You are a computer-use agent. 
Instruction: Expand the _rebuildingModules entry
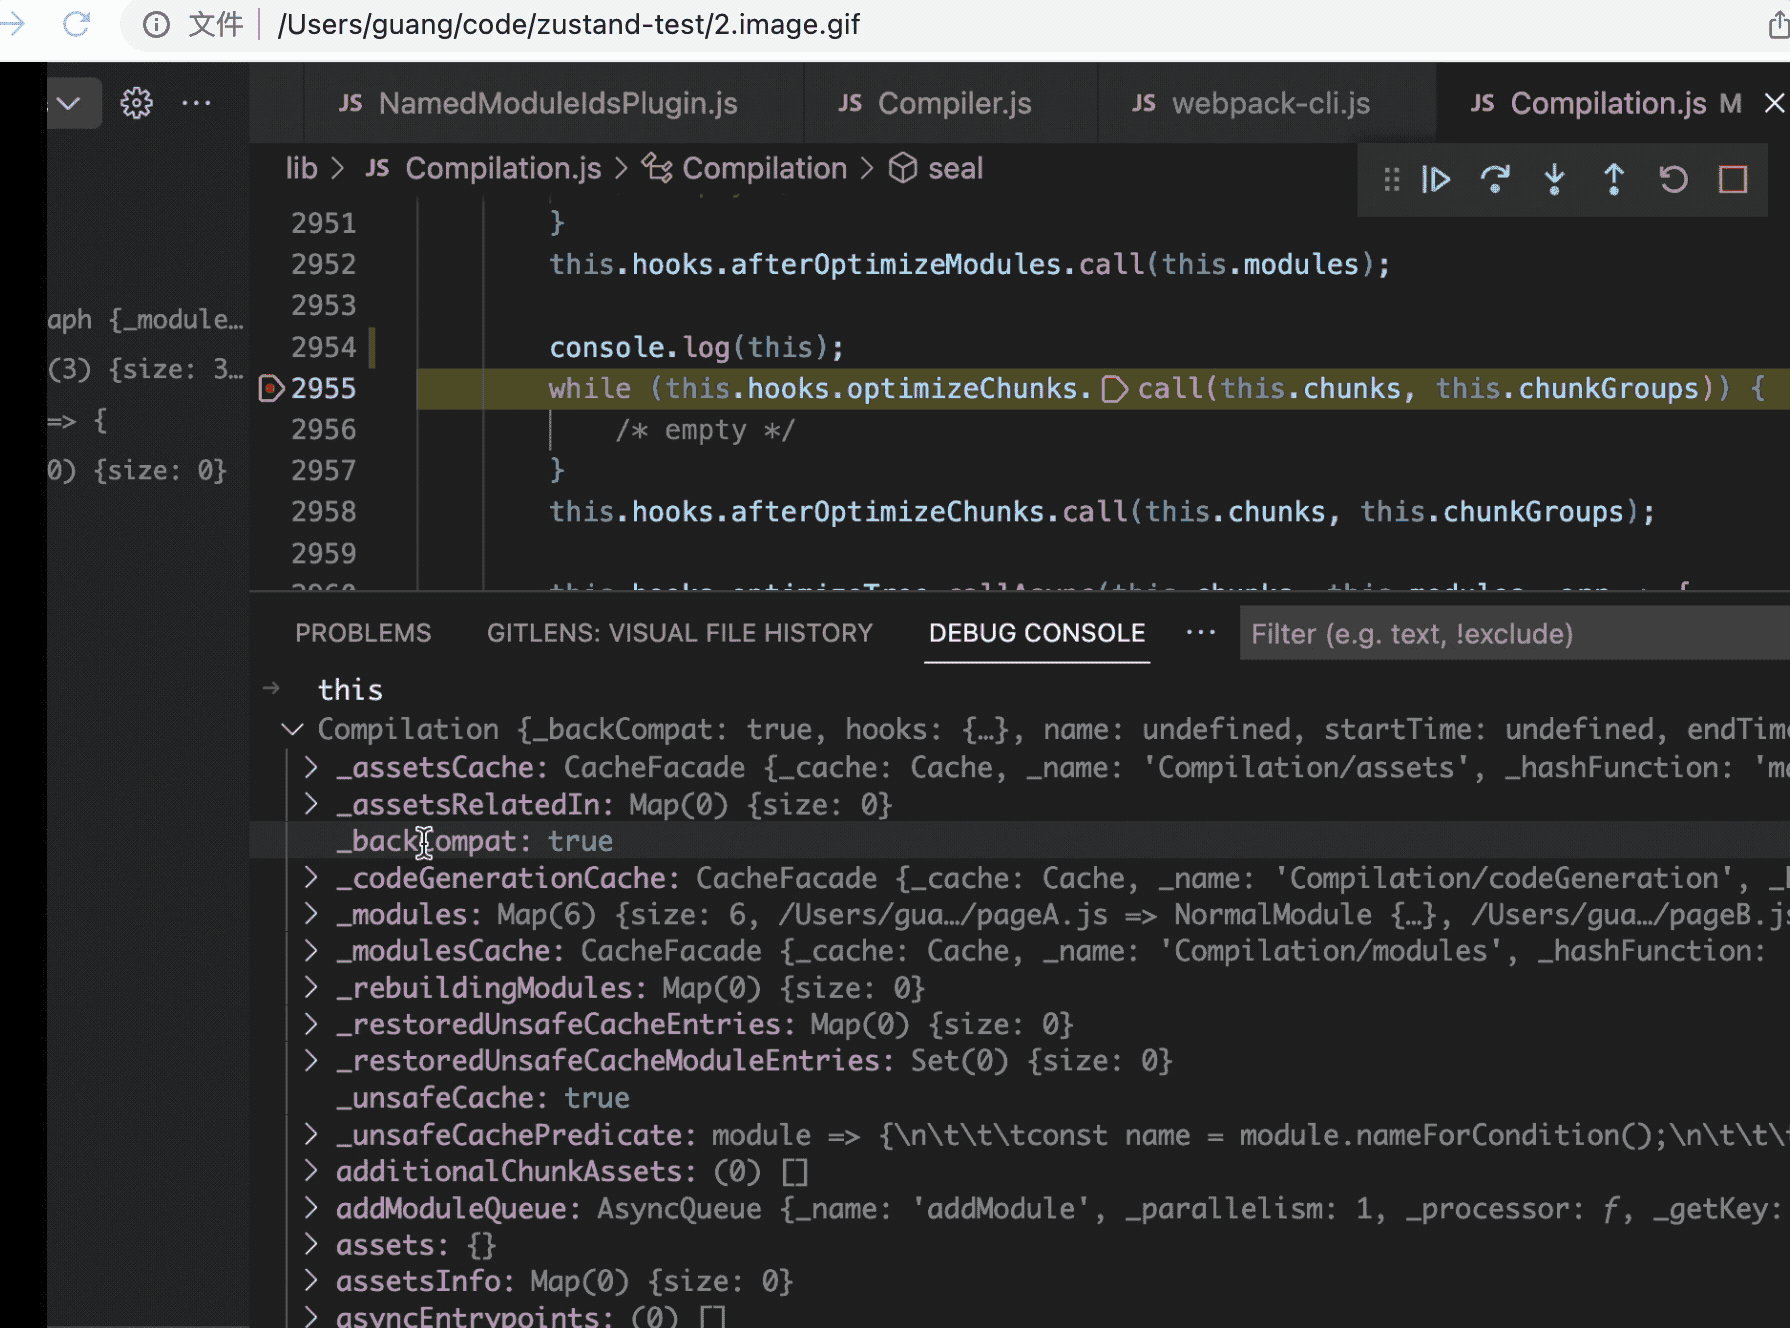click(311, 988)
